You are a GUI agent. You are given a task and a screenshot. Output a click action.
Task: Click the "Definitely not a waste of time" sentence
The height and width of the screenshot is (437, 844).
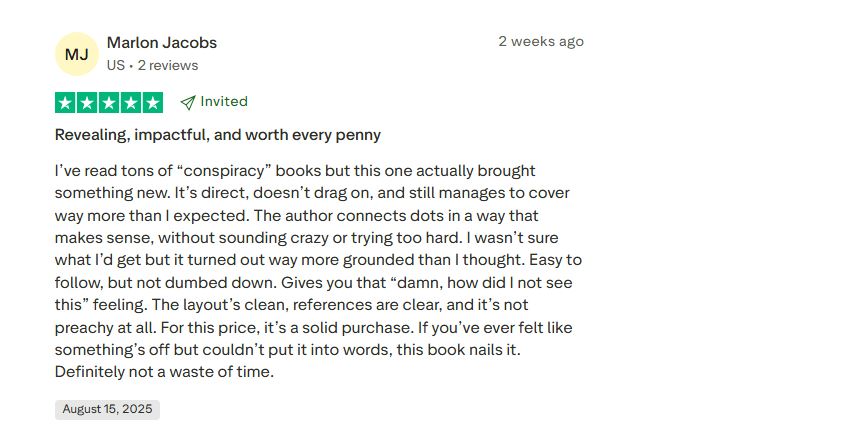tap(163, 372)
